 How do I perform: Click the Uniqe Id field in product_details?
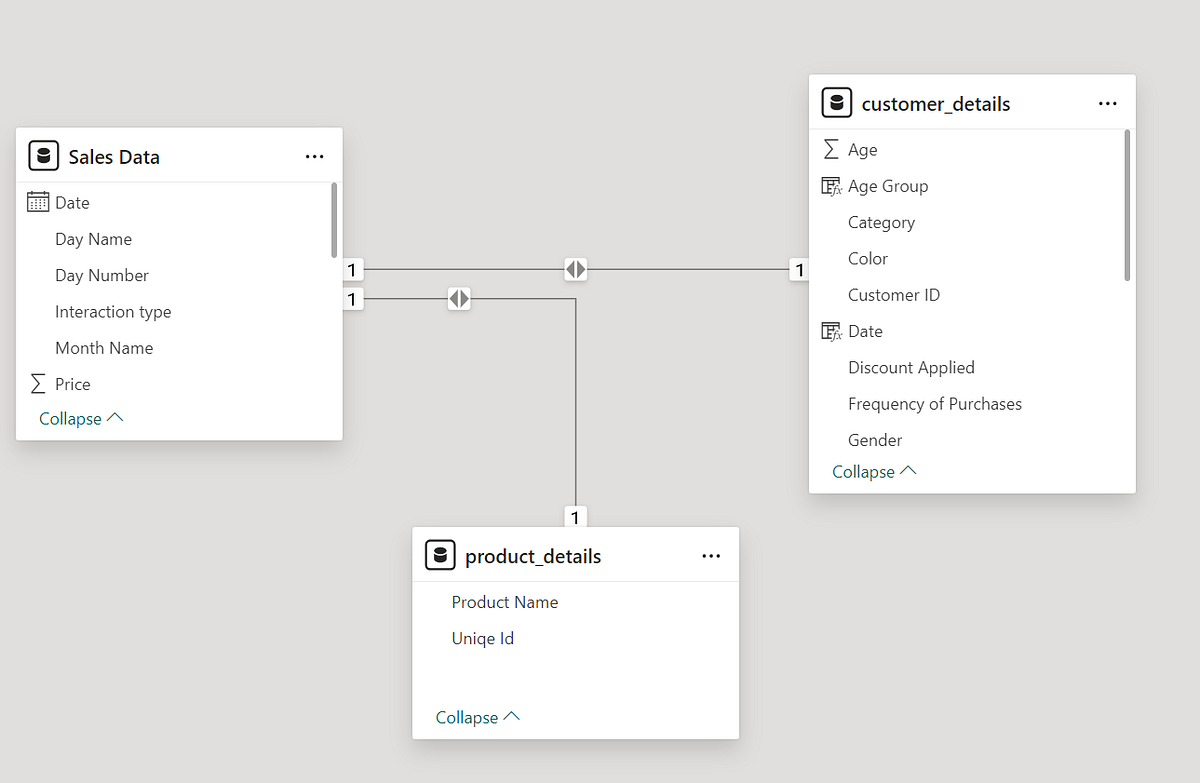tap(483, 638)
